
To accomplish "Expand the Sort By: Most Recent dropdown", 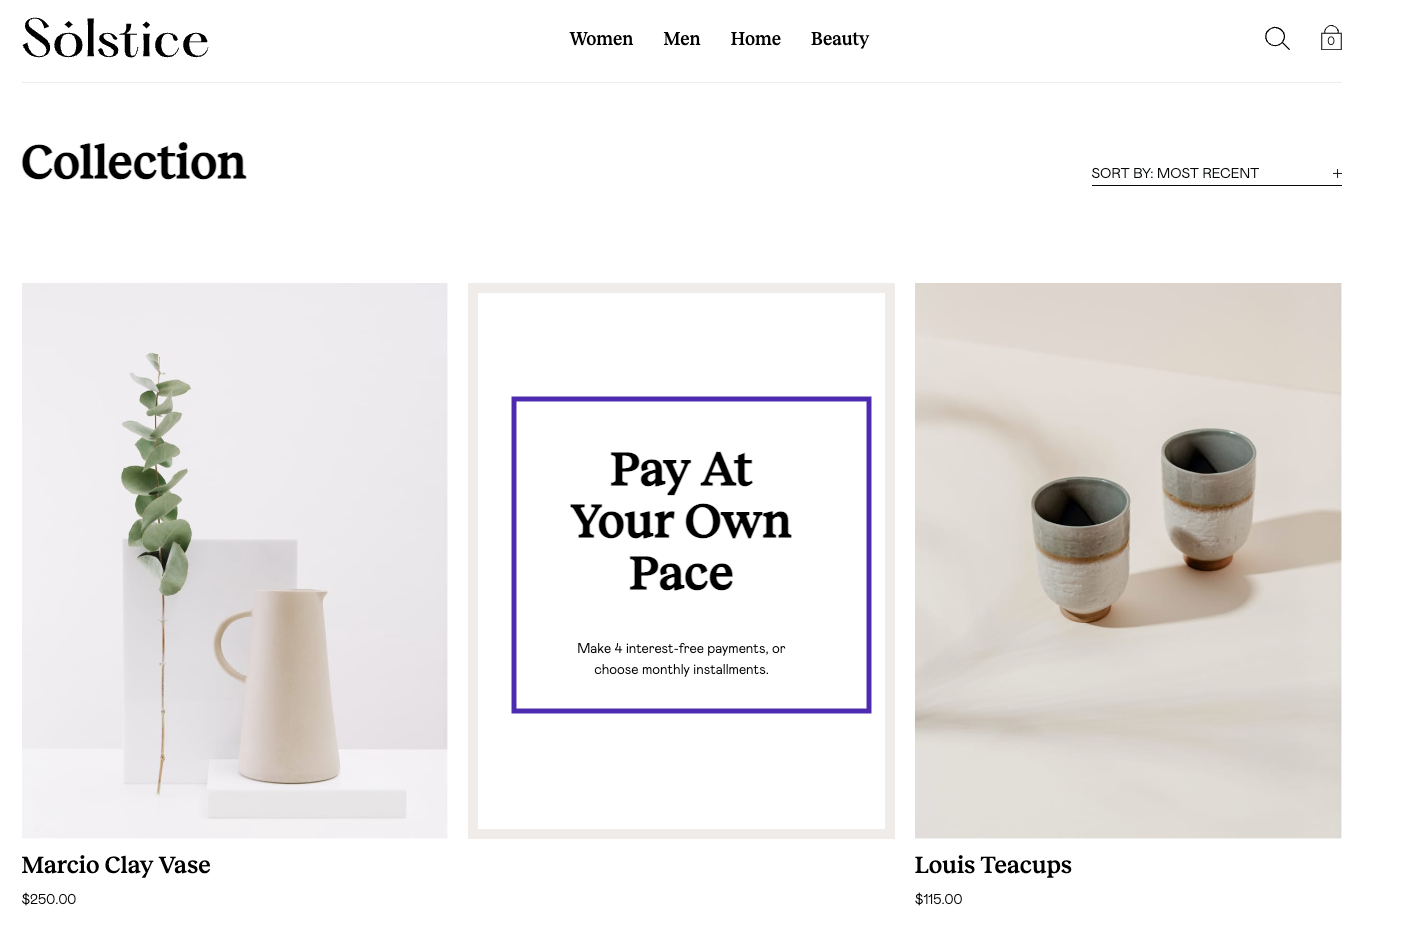I will [1216, 173].
